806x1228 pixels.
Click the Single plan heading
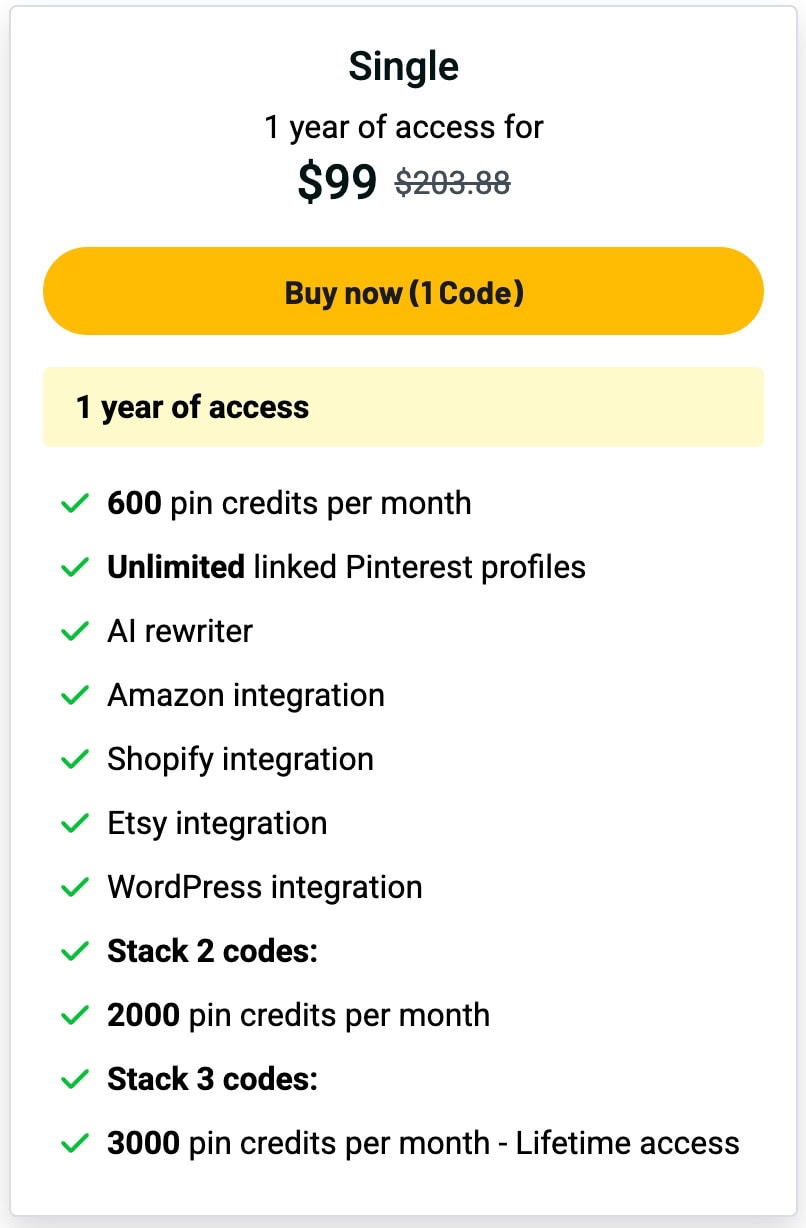[x=403, y=67]
